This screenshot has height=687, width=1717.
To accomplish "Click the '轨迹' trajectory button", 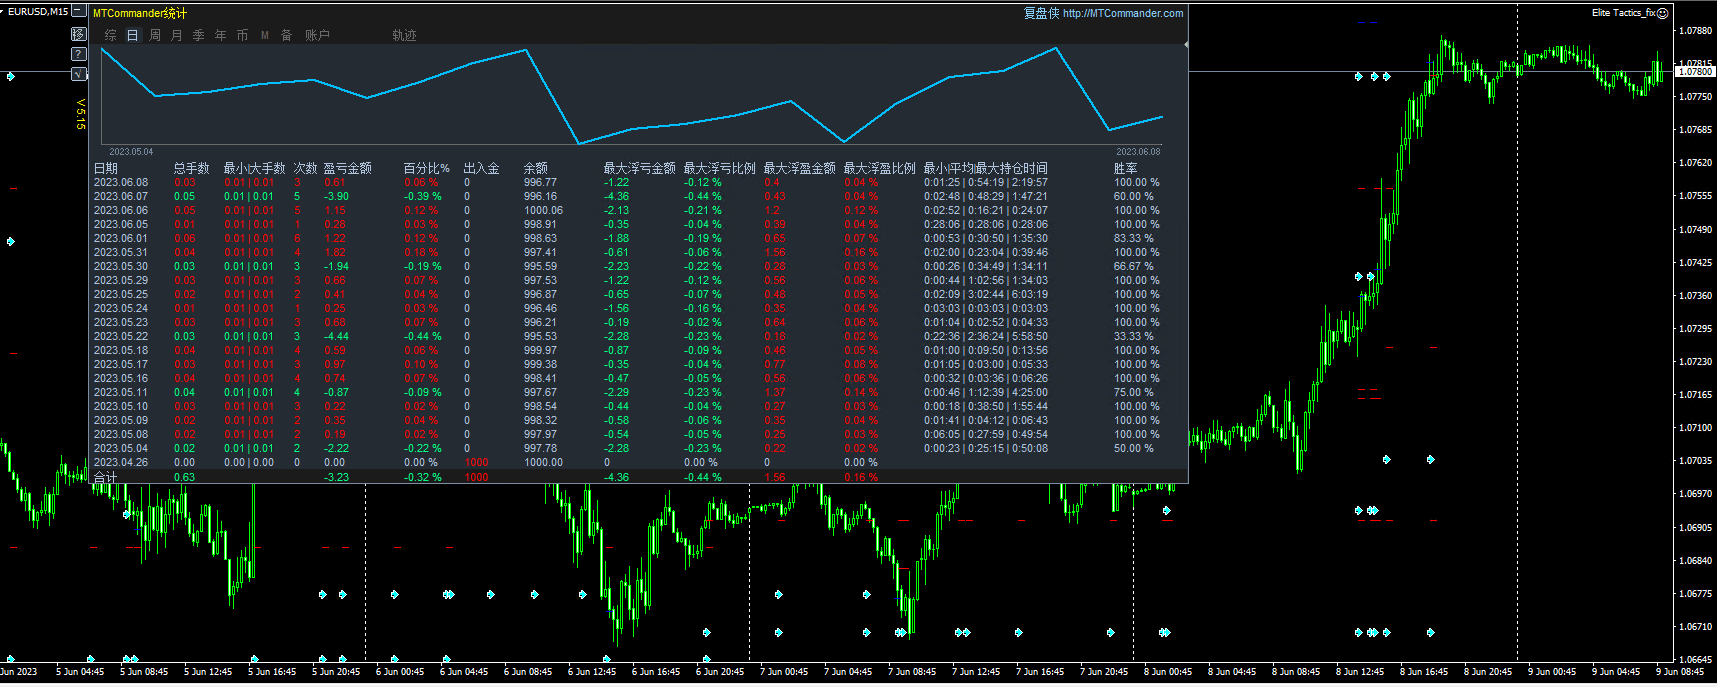I will point(404,35).
